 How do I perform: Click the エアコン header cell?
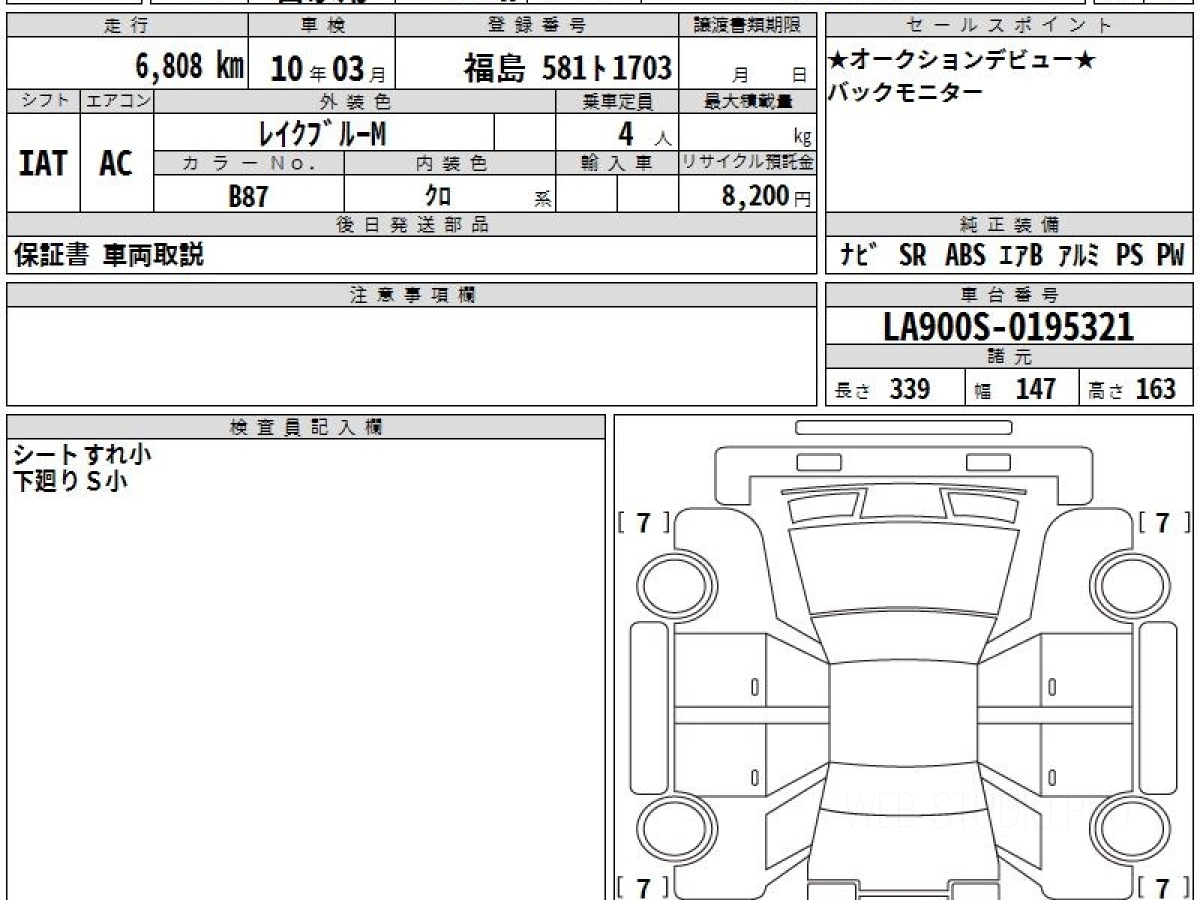tap(117, 101)
